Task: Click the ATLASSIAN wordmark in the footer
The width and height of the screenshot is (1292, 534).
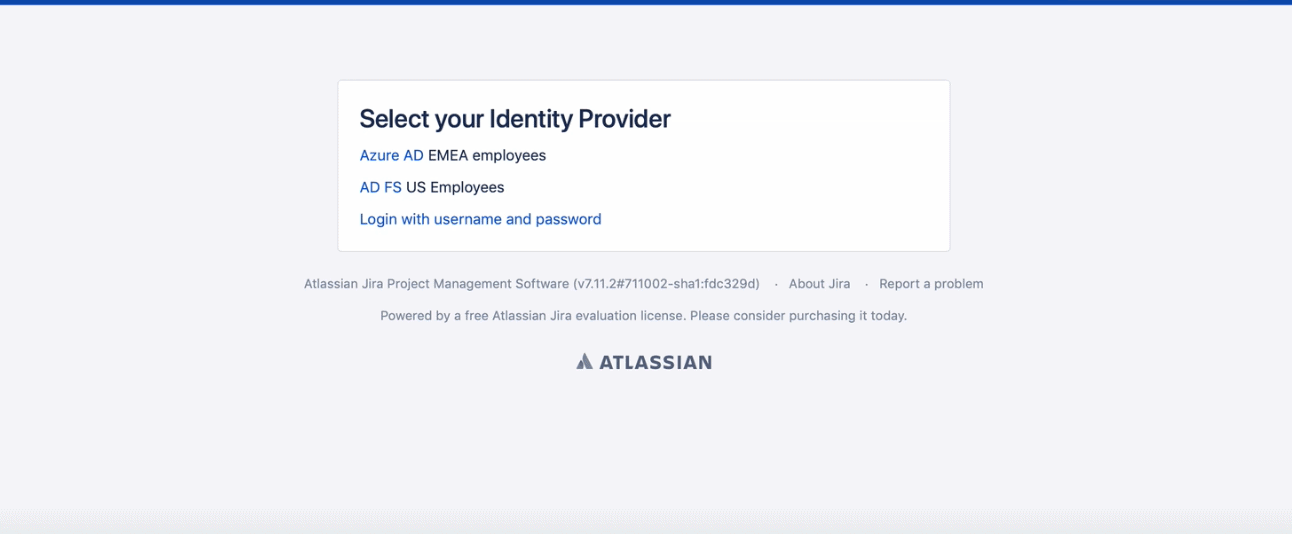Action: click(655, 362)
